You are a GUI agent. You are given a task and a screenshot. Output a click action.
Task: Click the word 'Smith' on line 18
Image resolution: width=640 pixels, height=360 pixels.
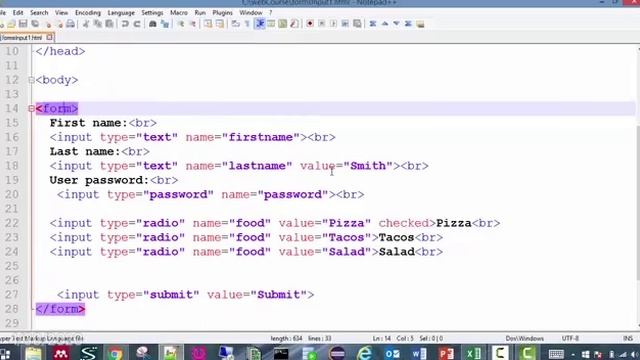(368, 166)
